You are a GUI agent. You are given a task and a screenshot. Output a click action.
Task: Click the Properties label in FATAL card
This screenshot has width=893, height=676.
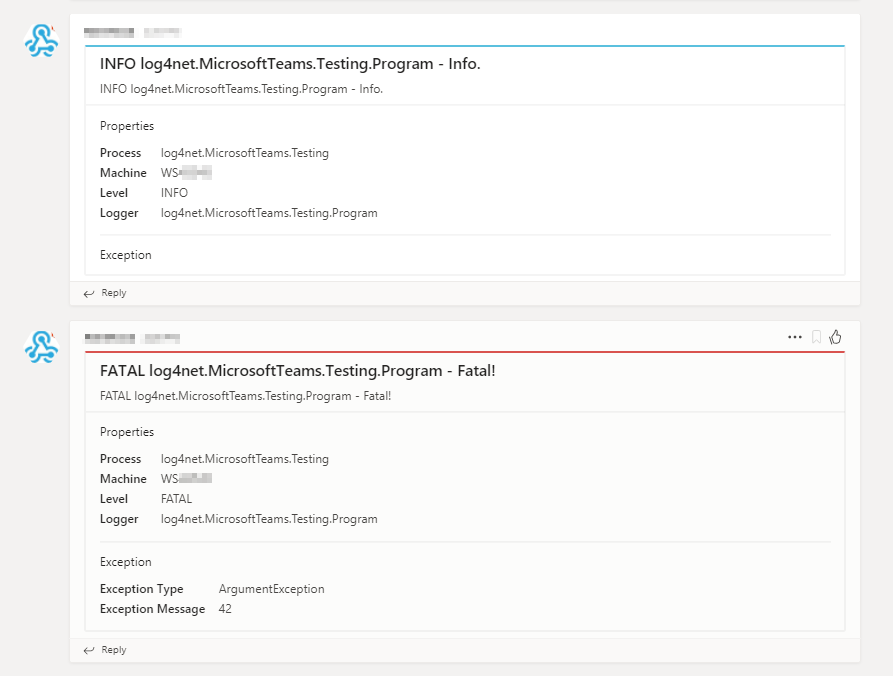[x=126, y=432]
